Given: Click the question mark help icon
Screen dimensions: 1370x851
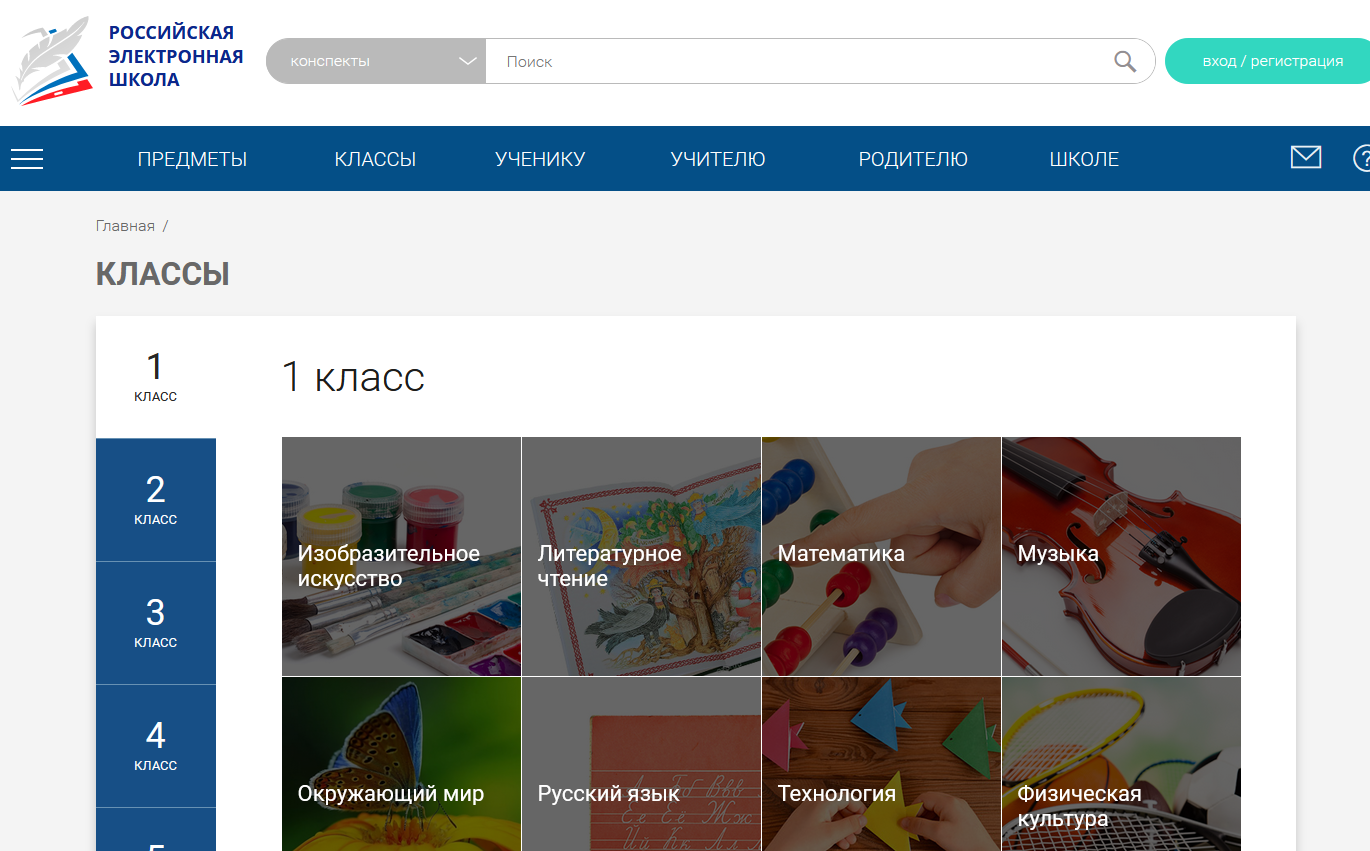Looking at the screenshot, I should tap(1361, 158).
